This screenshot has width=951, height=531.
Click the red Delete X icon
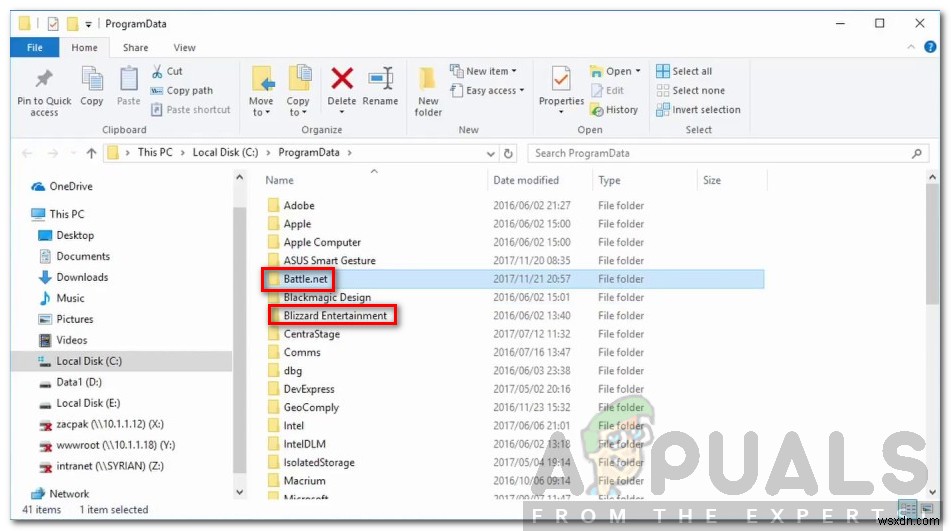tap(342, 78)
